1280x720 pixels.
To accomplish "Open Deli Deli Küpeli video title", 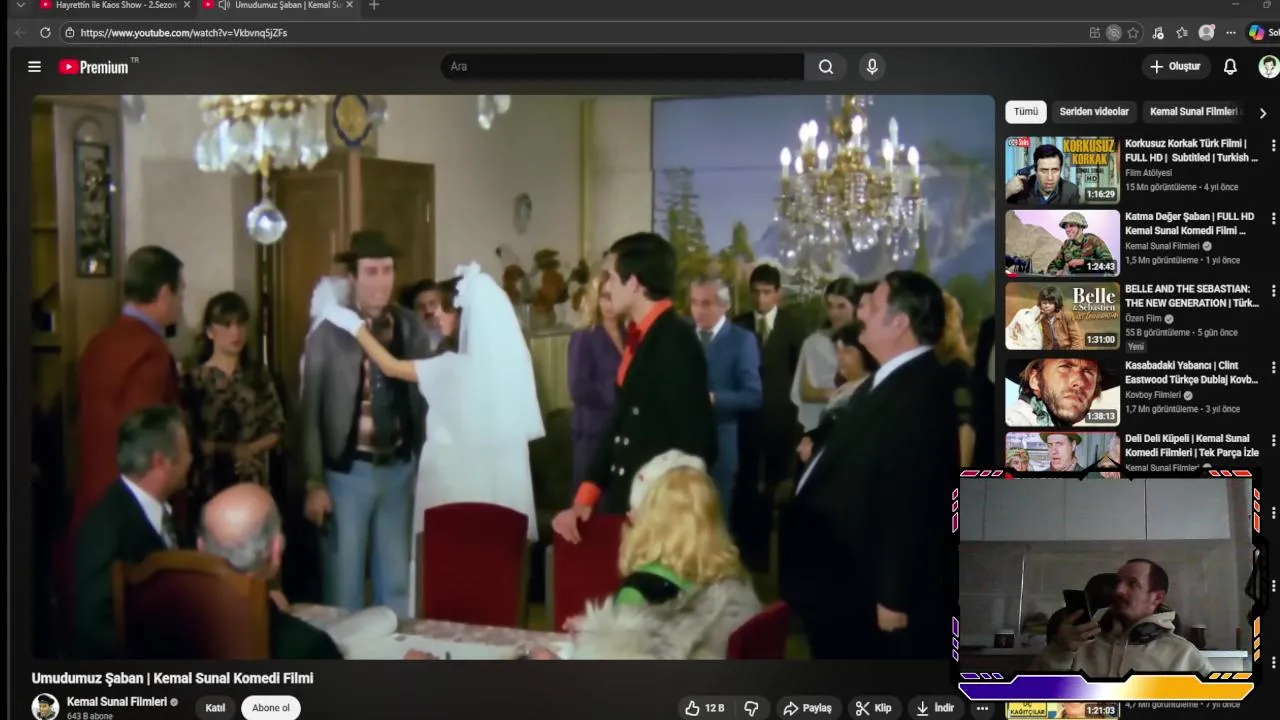I will point(1192,446).
